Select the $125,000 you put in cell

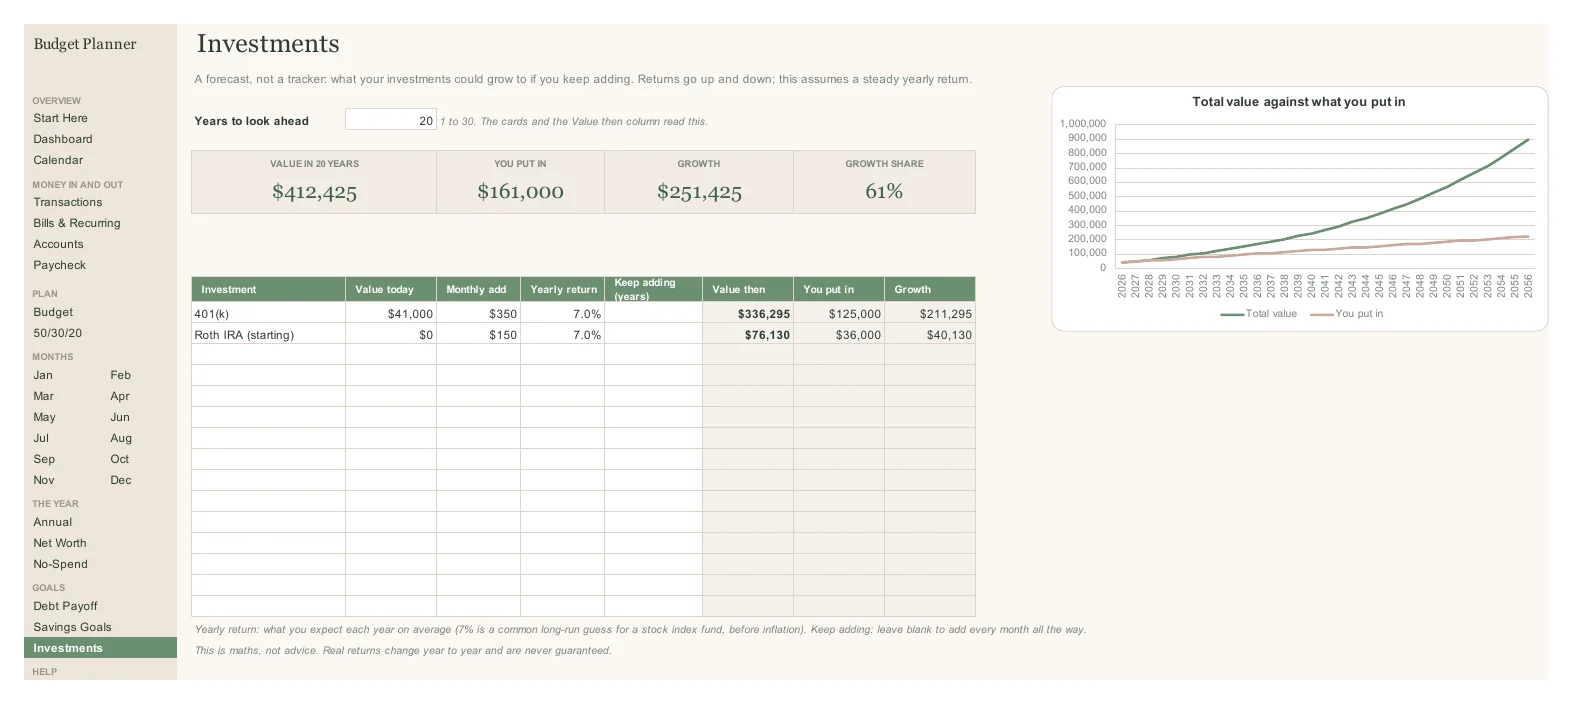(839, 314)
